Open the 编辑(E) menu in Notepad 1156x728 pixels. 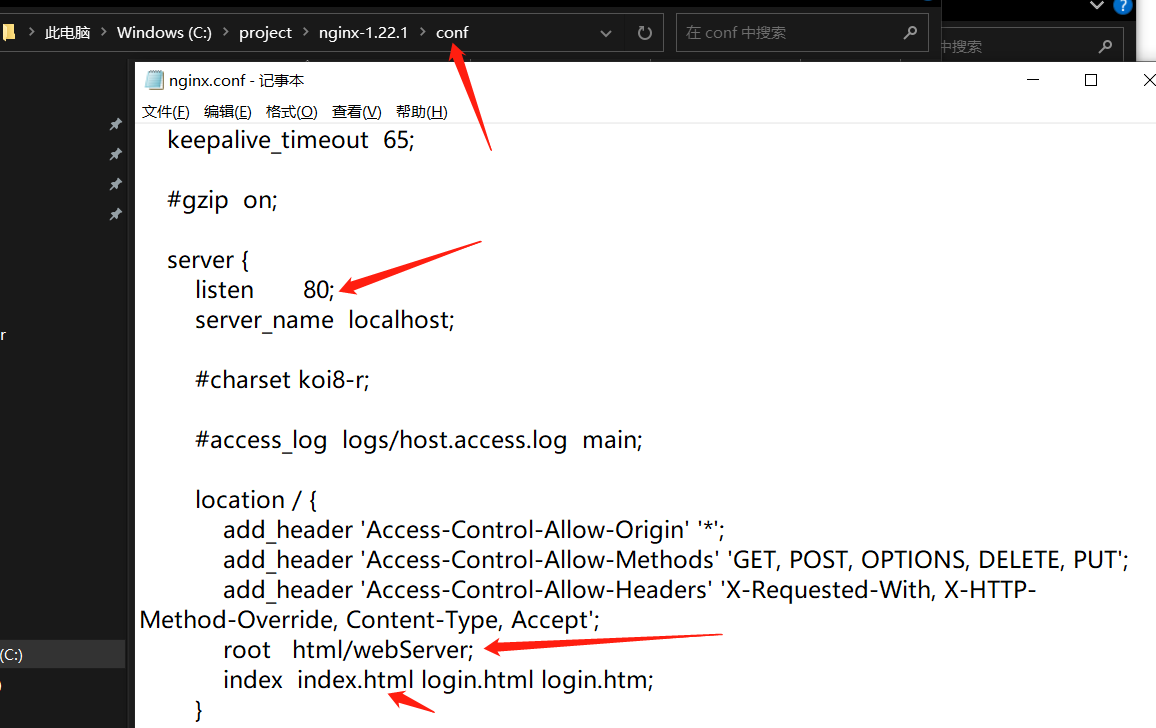tap(228, 112)
